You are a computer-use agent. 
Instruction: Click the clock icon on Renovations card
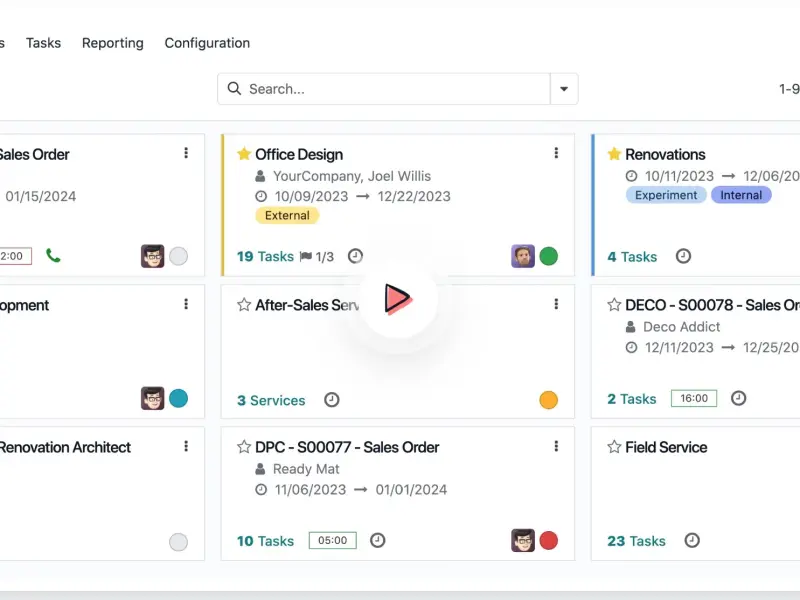[x=683, y=256]
